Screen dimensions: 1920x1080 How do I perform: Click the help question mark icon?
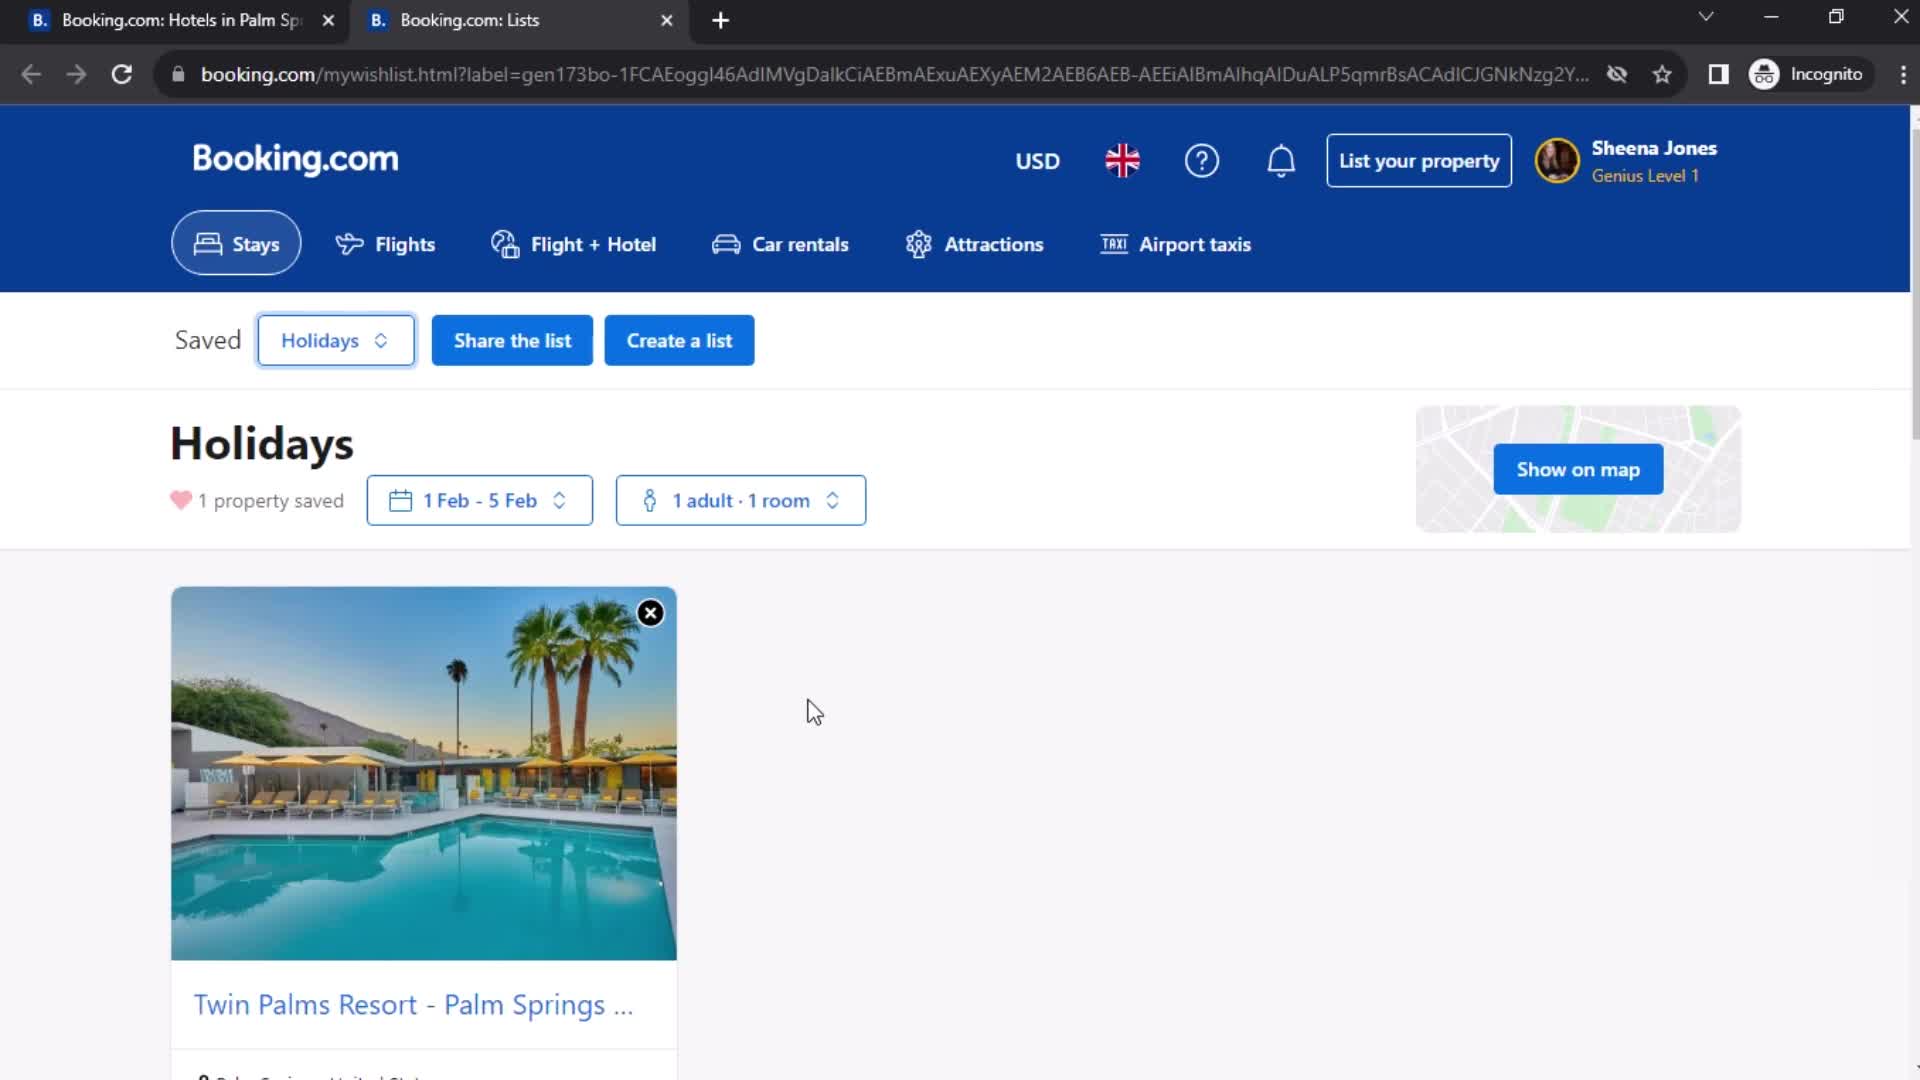click(x=1201, y=161)
